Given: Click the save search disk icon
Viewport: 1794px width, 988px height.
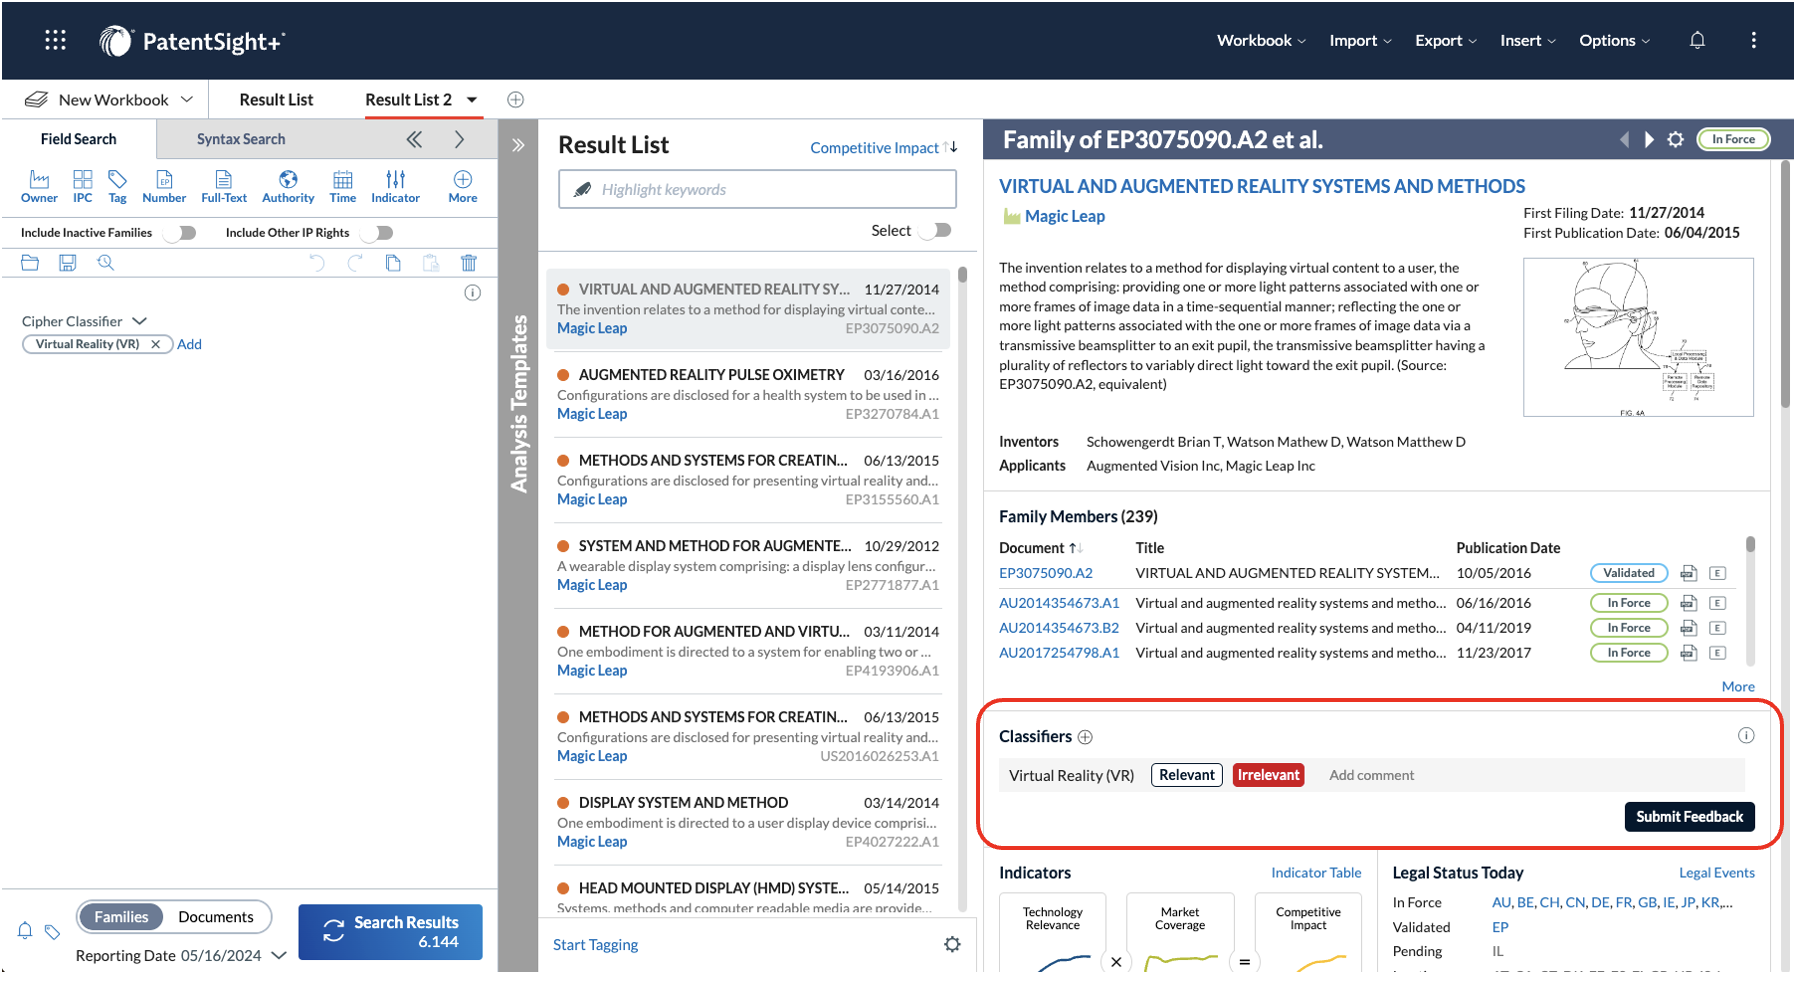Looking at the screenshot, I should click(x=67, y=263).
